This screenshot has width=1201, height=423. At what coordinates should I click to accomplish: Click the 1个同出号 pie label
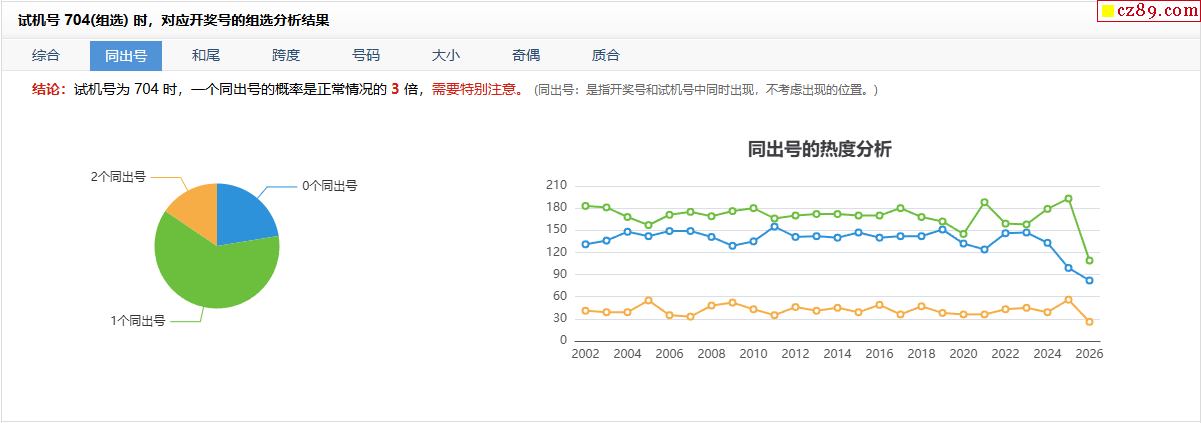(x=138, y=321)
